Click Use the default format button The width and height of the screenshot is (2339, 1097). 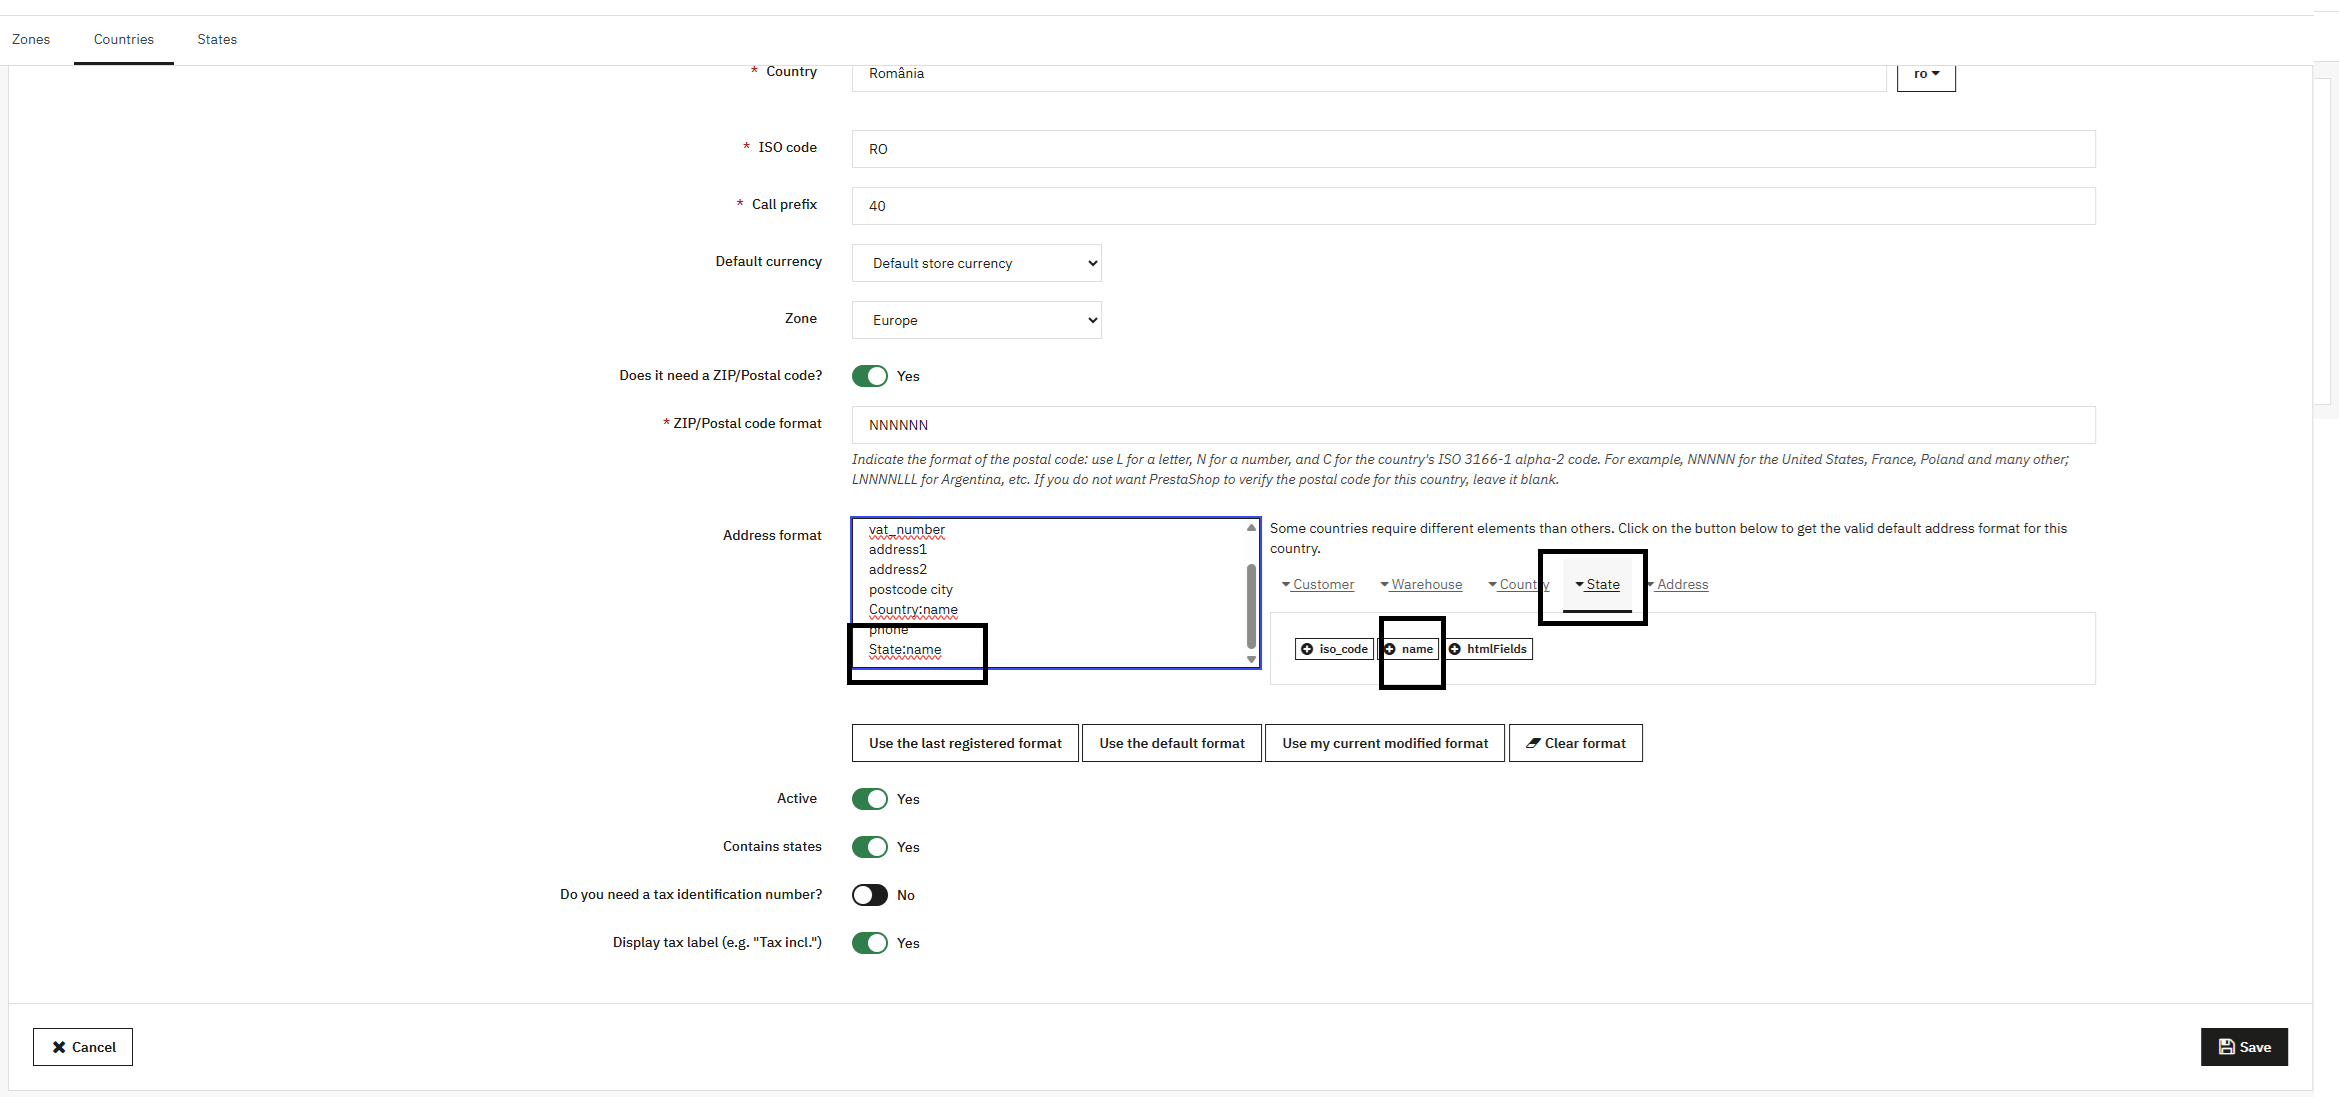tap(1171, 743)
